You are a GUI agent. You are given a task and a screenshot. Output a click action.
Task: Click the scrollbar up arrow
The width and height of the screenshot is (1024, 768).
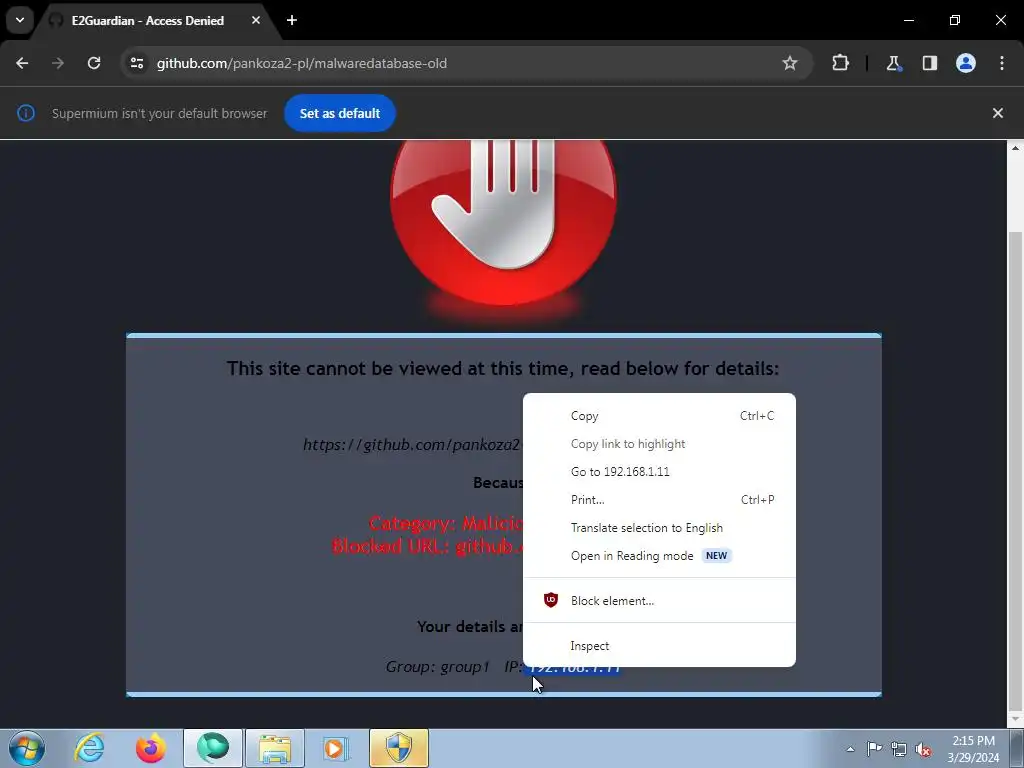coord(1015,148)
